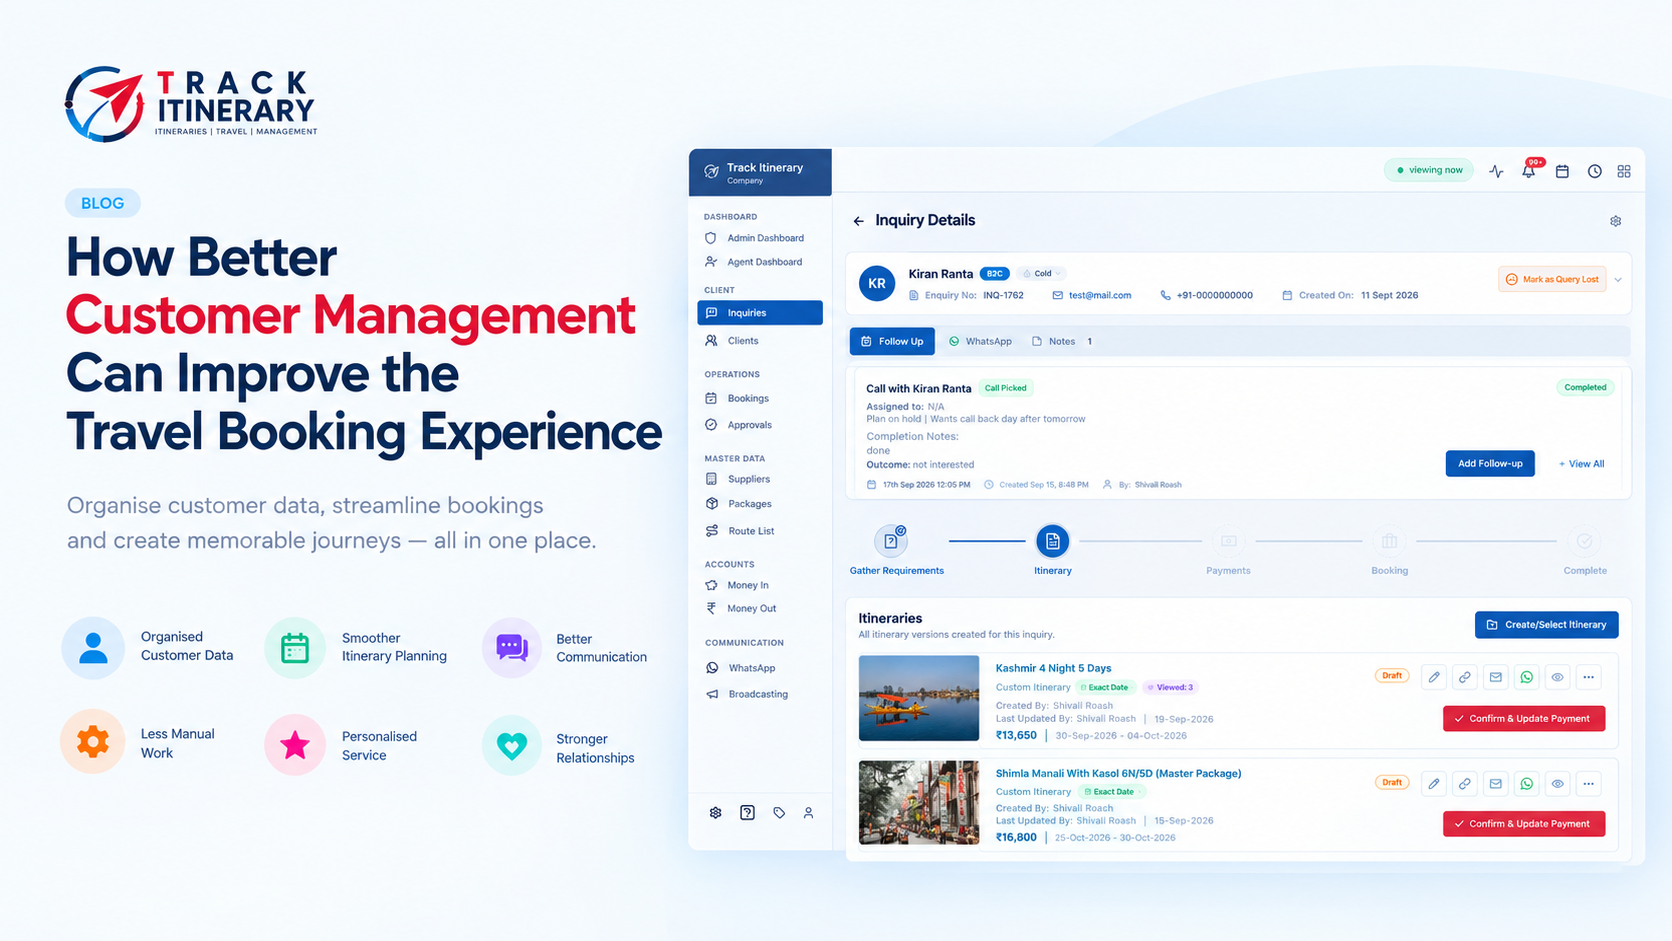This screenshot has height=941, width=1672.
Task: Email the Kashmir 4 Night 5 Days itinerary
Action: pyautogui.click(x=1496, y=677)
